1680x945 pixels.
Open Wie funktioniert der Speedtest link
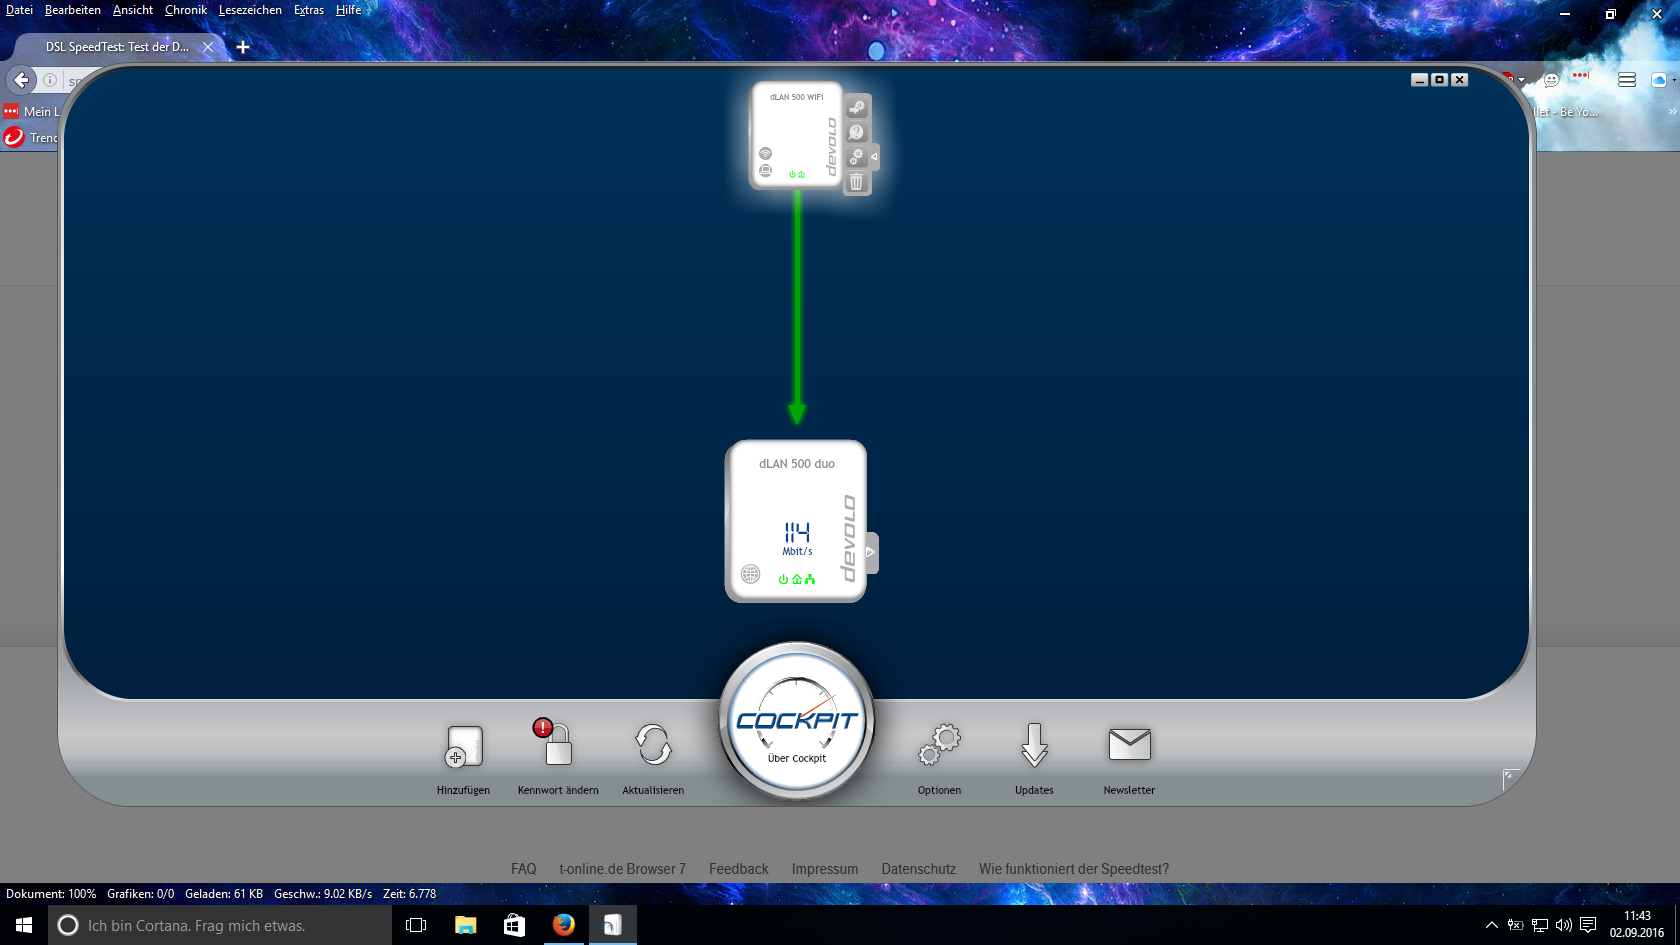point(1074,869)
